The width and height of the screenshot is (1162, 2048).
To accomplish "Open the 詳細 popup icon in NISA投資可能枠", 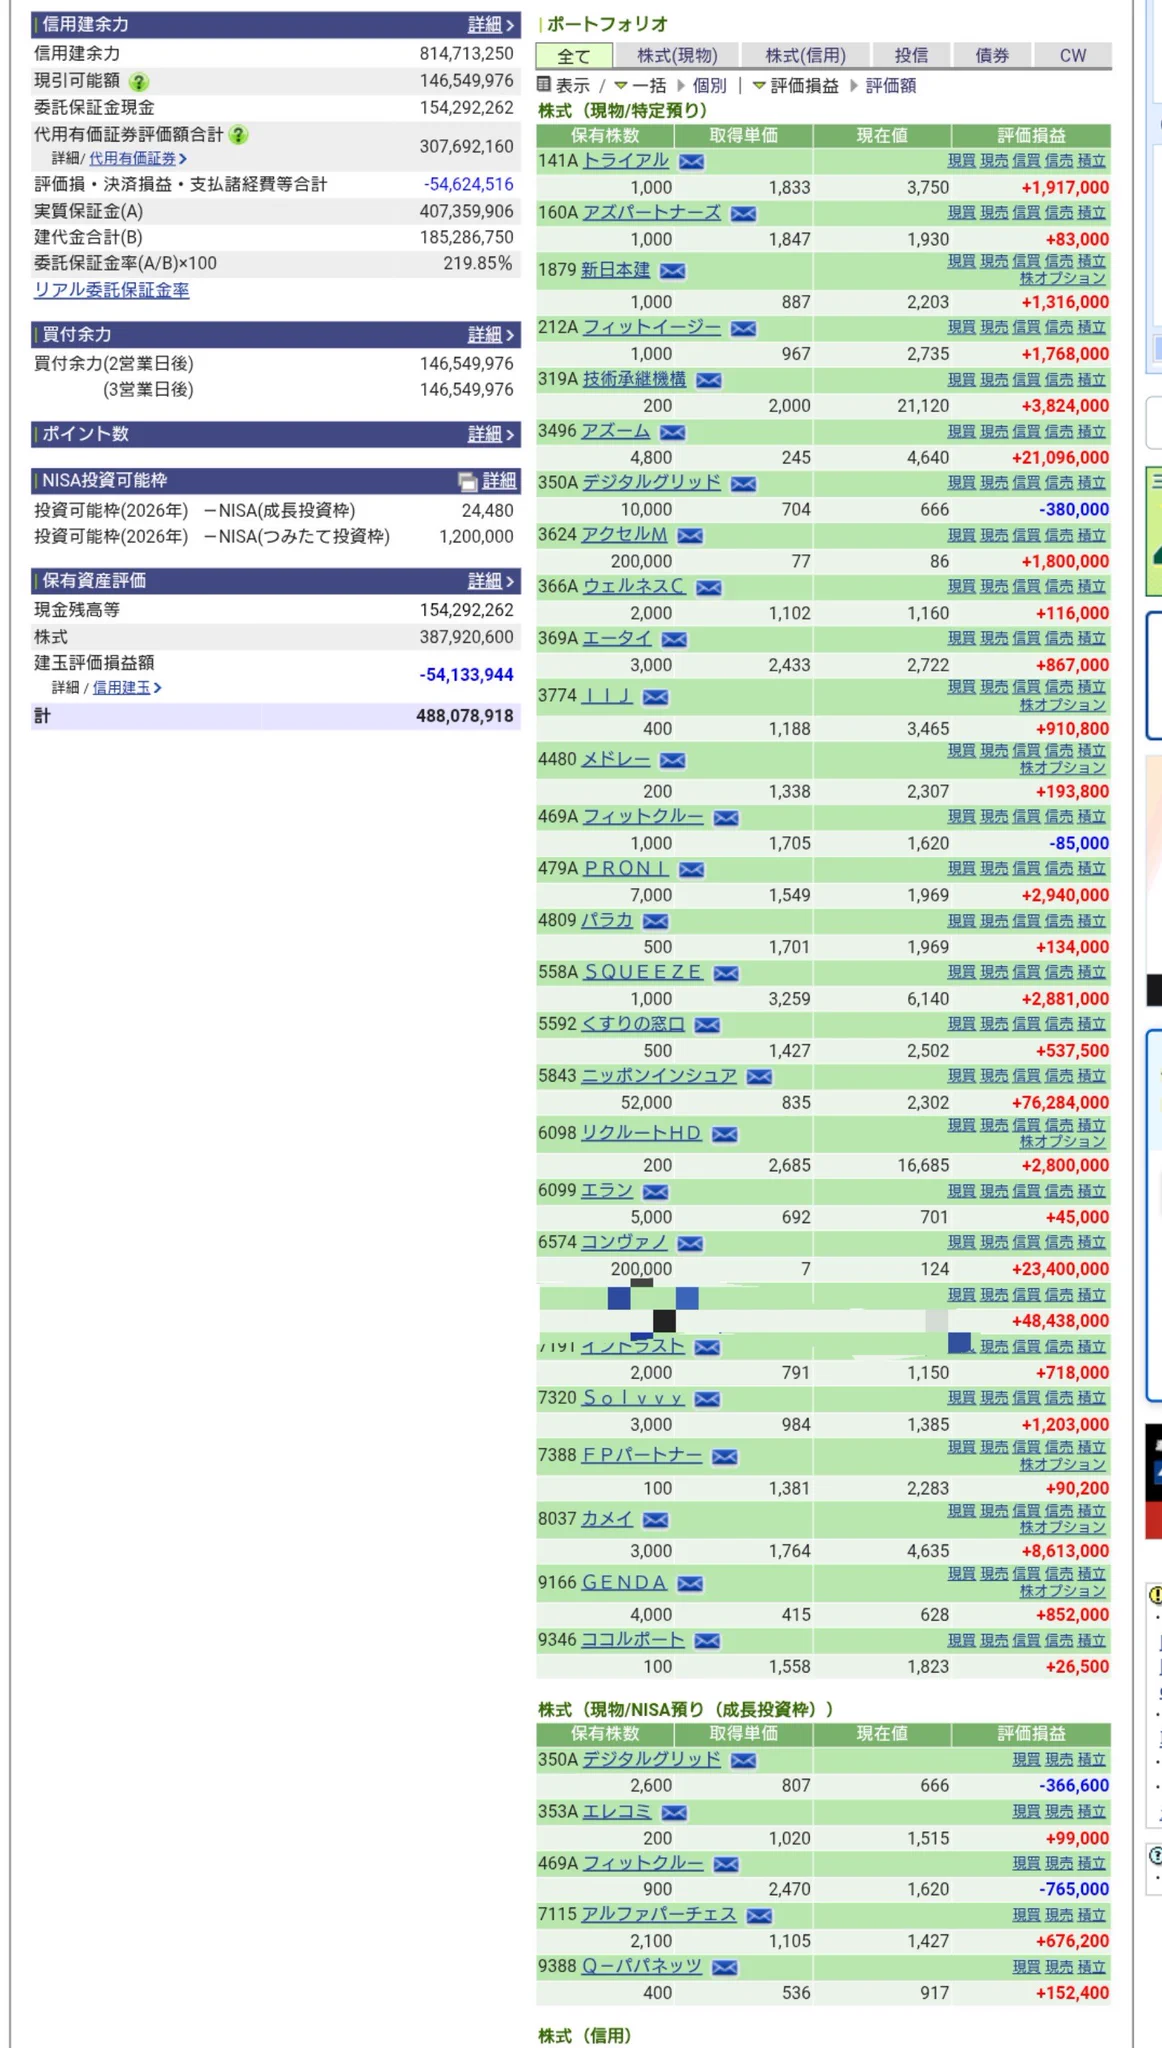I will coord(467,482).
